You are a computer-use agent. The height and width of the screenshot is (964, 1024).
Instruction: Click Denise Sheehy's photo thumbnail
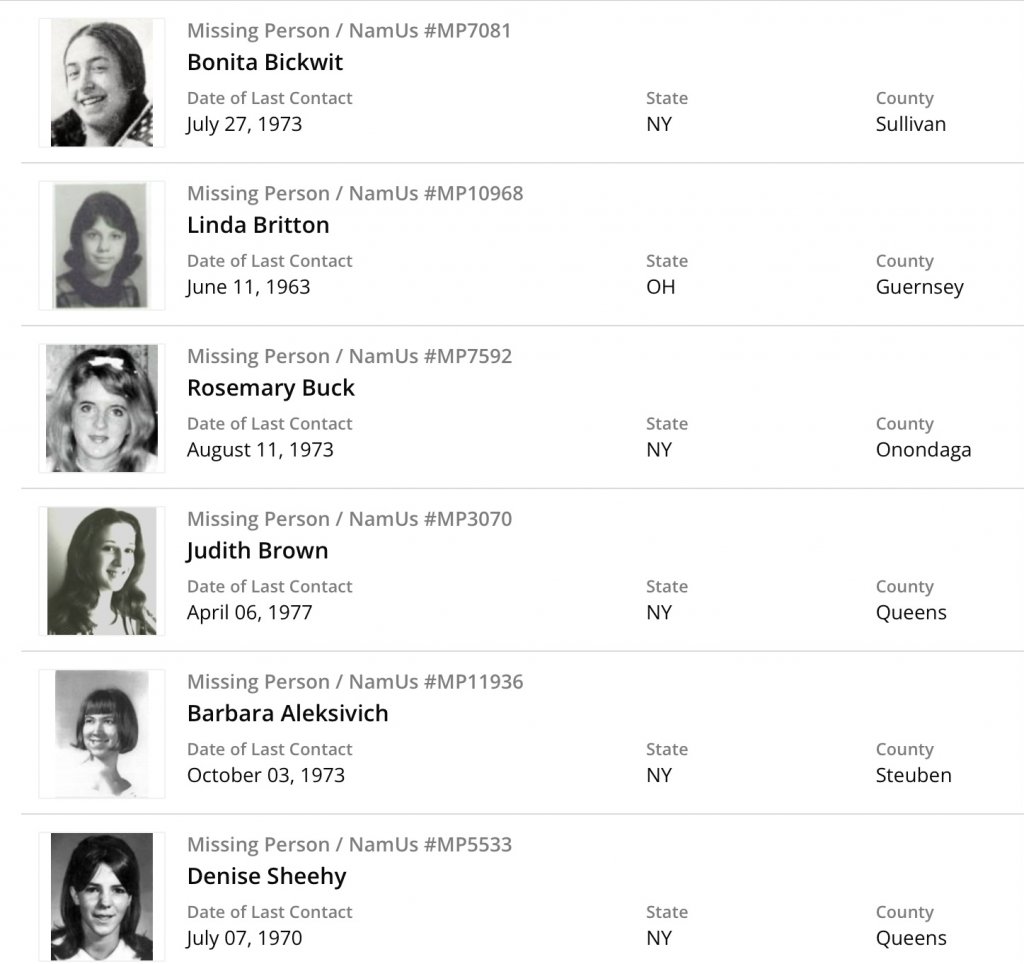[101, 896]
